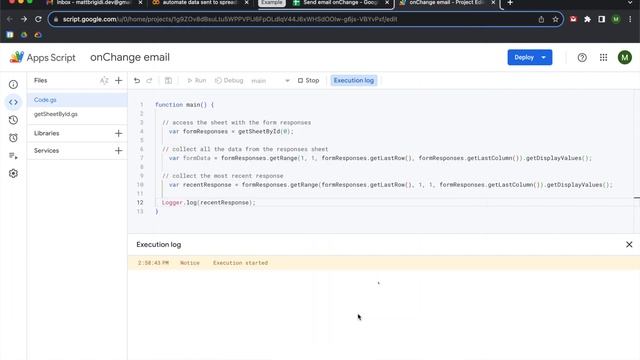Switch to Send email onChange Google Sheets tab
This screenshot has width=640, height=360.
(336, 3)
